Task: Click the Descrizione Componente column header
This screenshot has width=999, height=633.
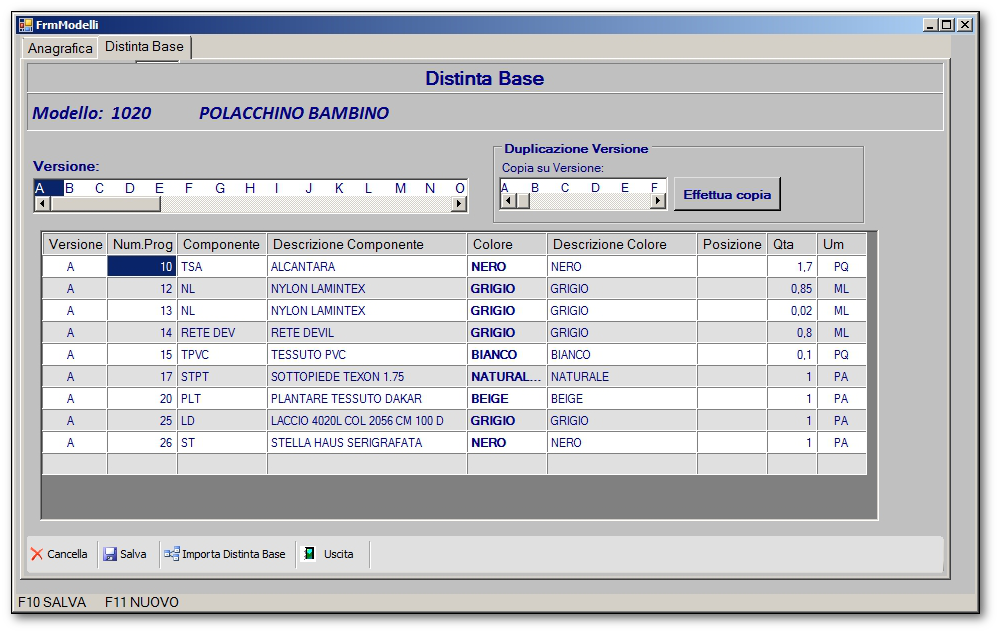Action: [x=367, y=245]
